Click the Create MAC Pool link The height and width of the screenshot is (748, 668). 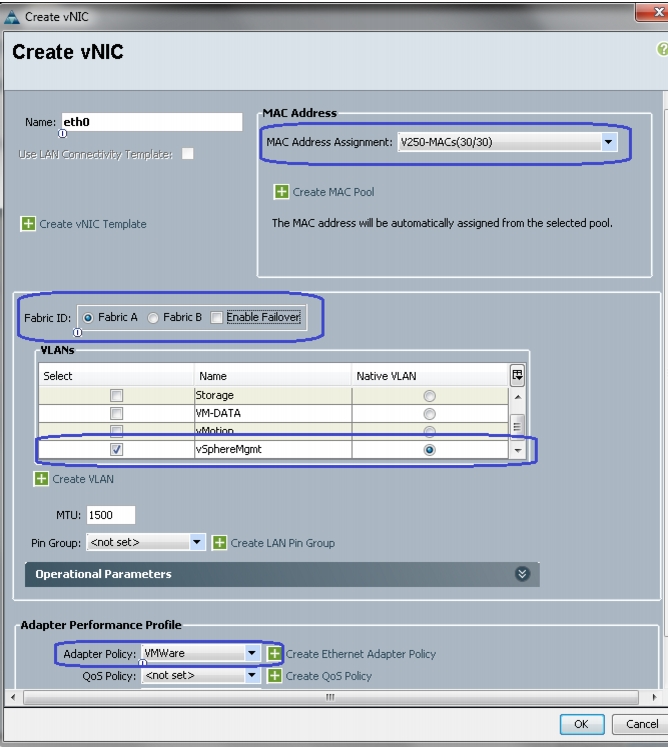tap(333, 192)
